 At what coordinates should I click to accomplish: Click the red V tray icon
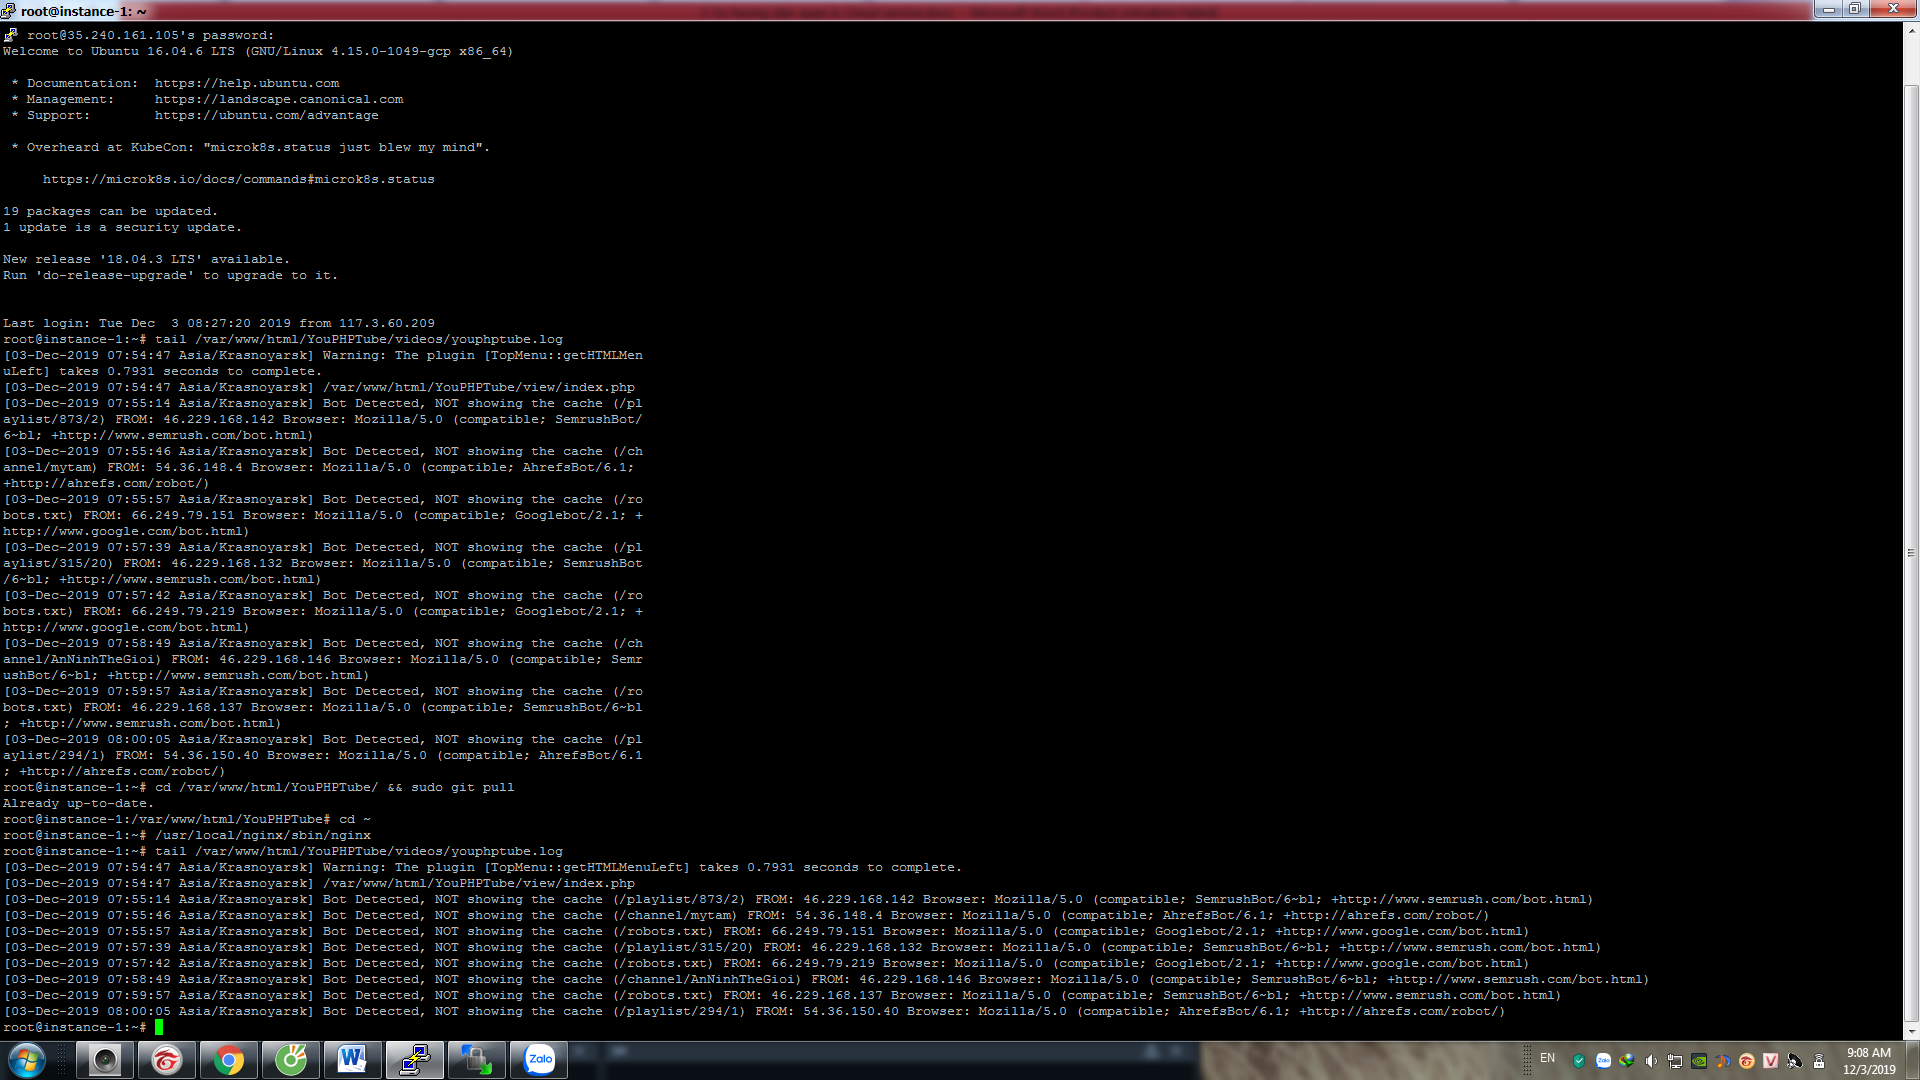click(1771, 1061)
